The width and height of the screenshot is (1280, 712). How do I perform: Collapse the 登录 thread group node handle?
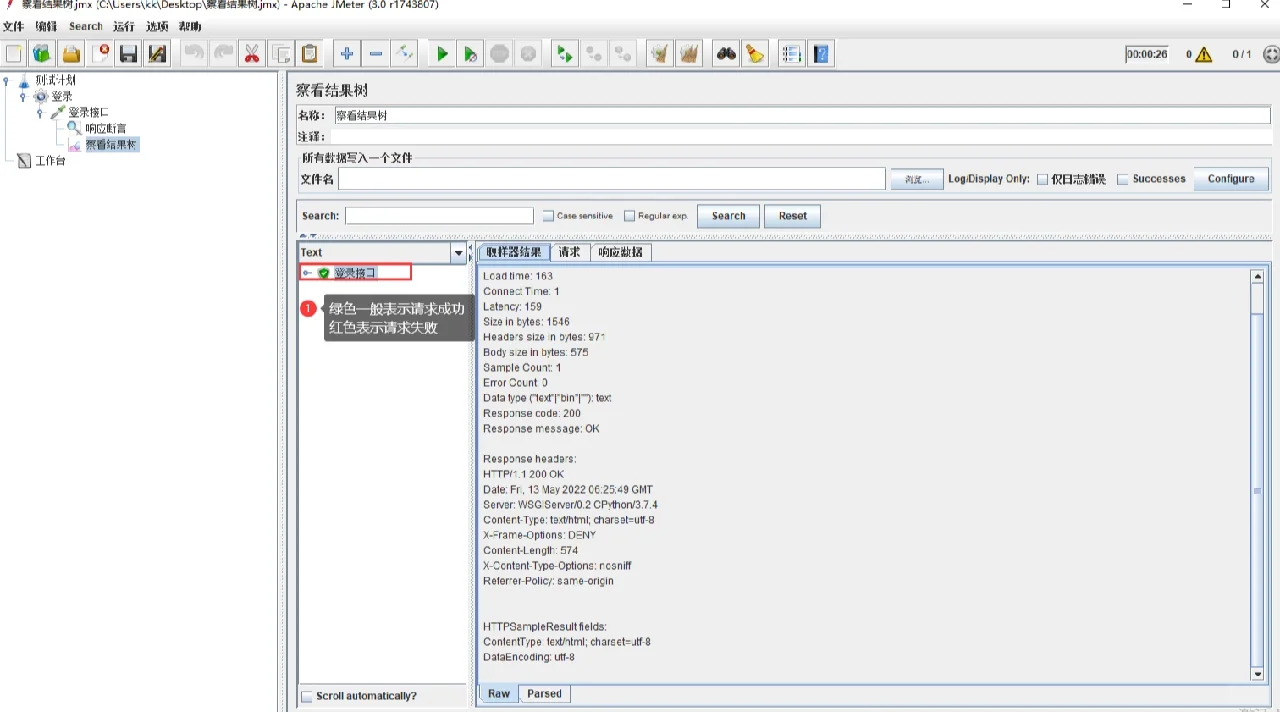[x=22, y=97]
